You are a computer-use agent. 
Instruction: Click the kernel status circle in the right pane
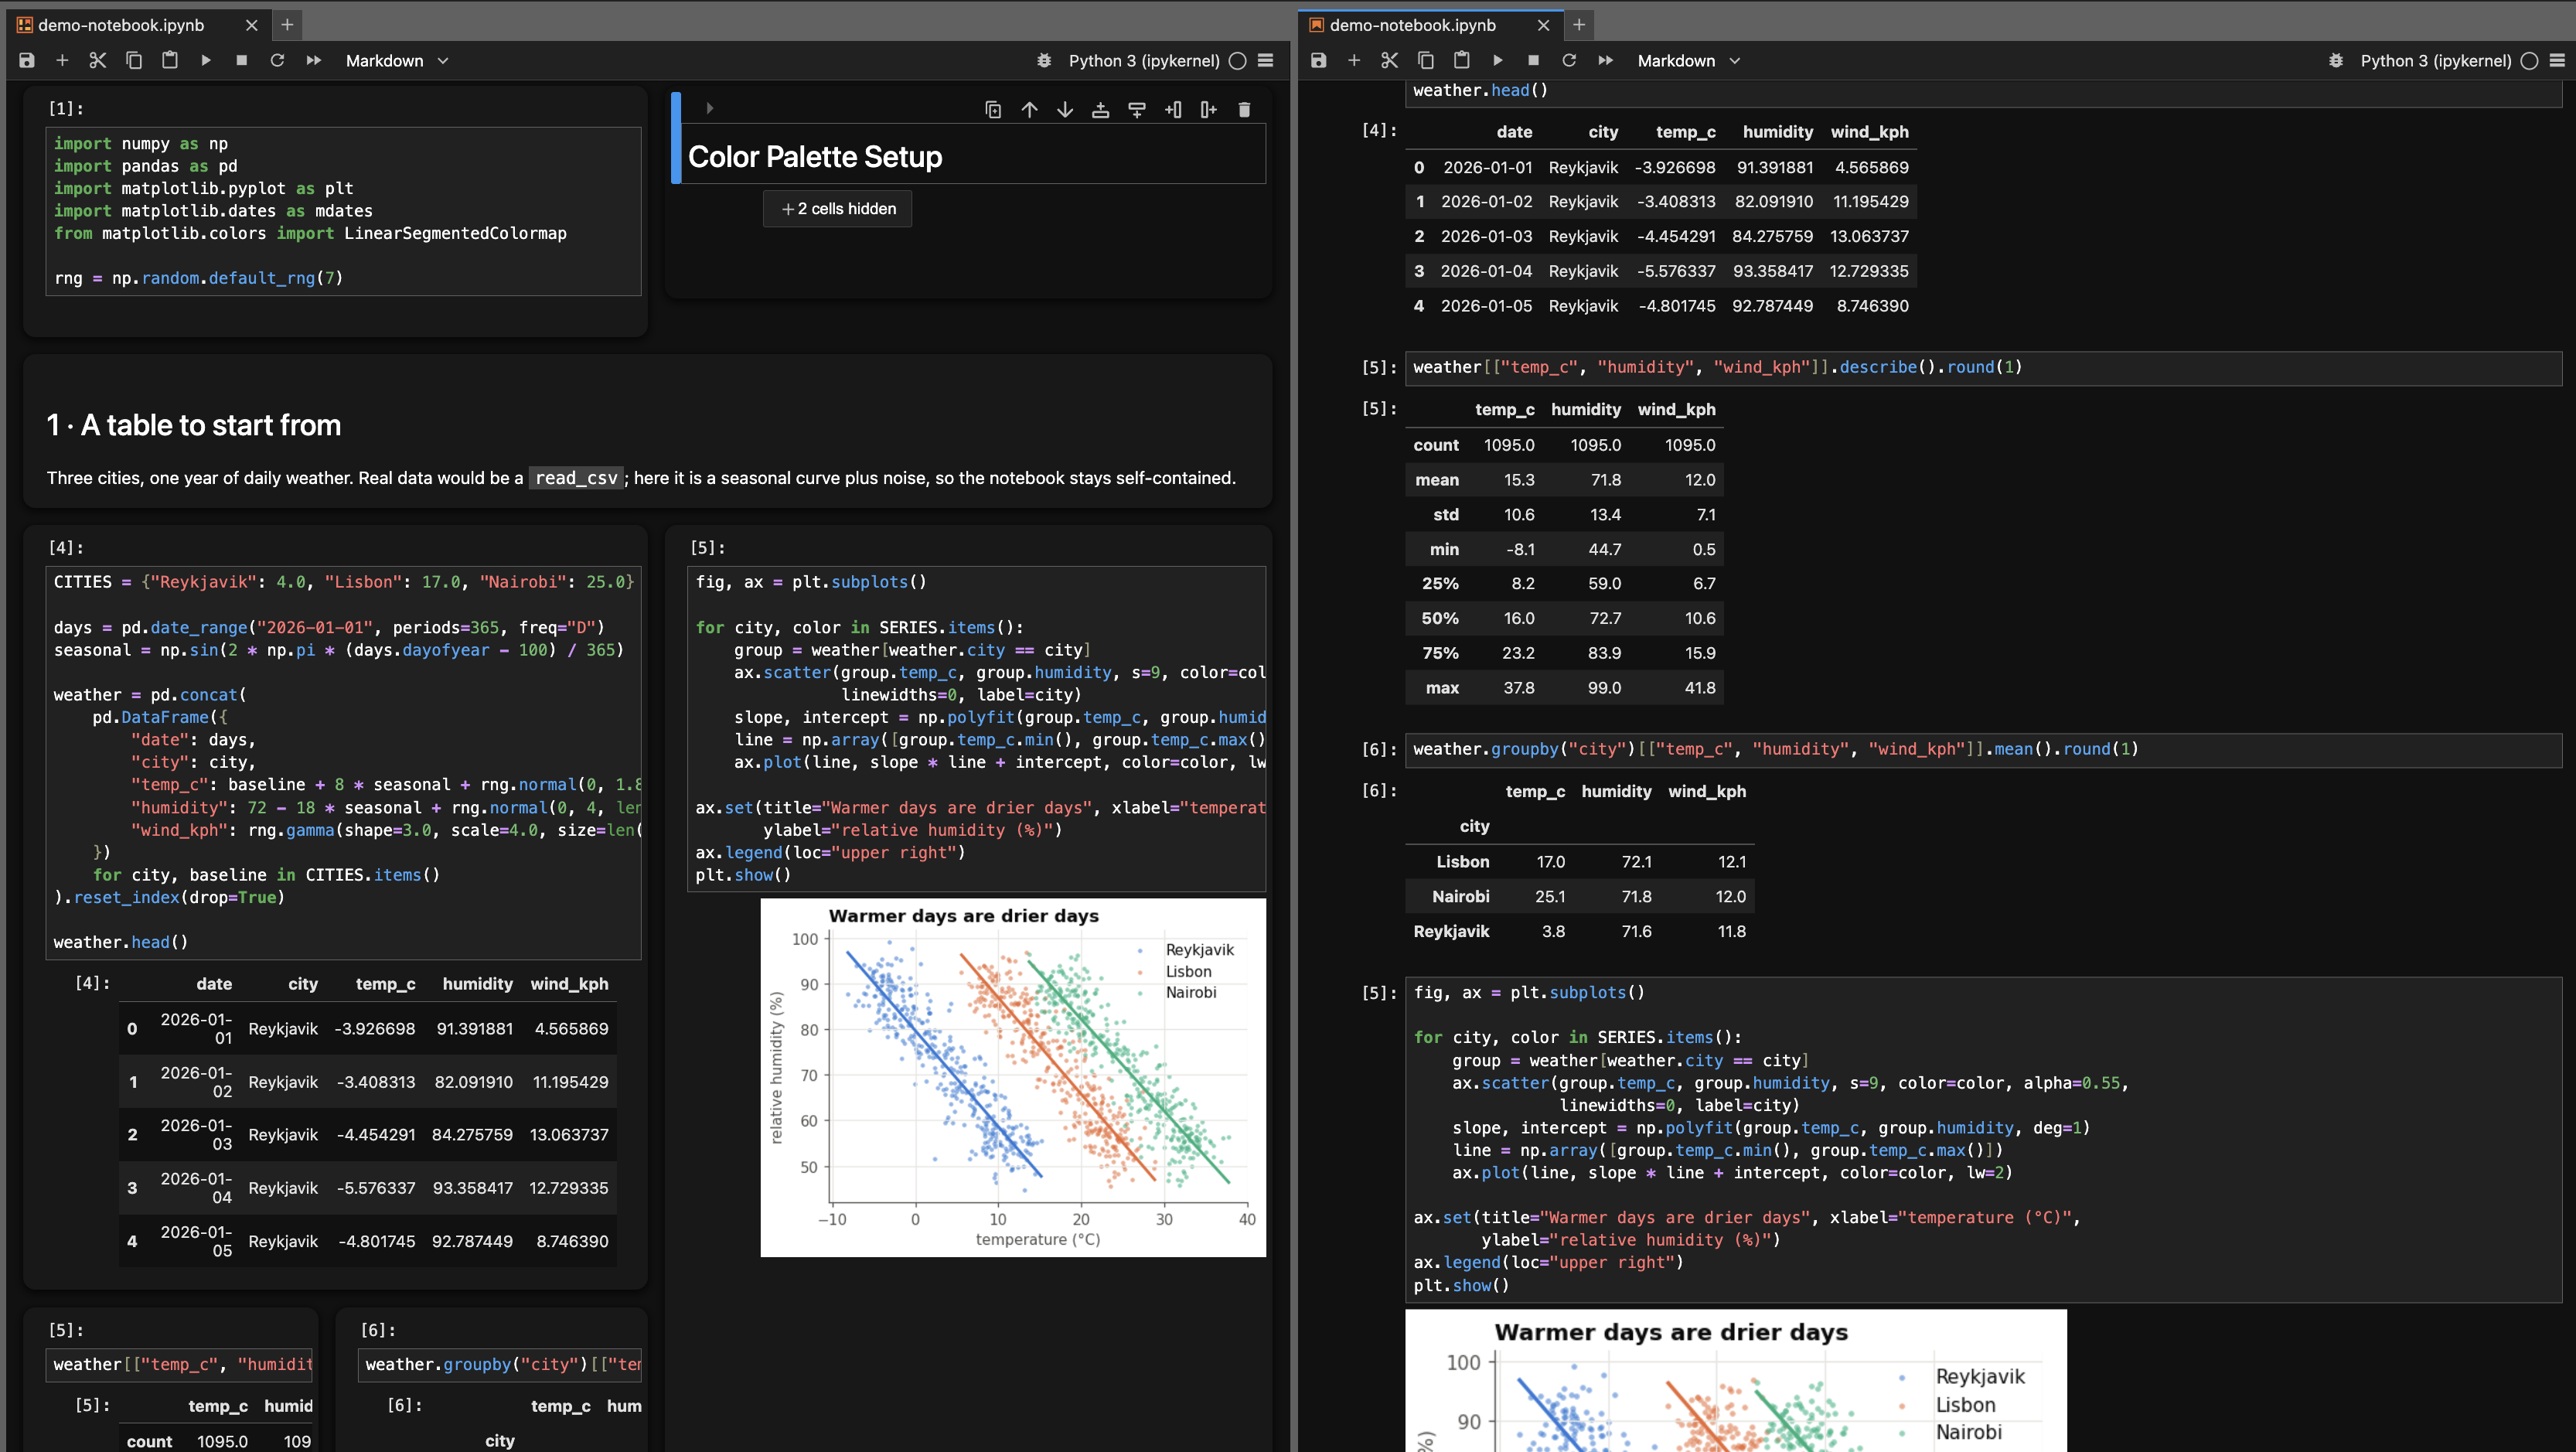[x=2529, y=60]
